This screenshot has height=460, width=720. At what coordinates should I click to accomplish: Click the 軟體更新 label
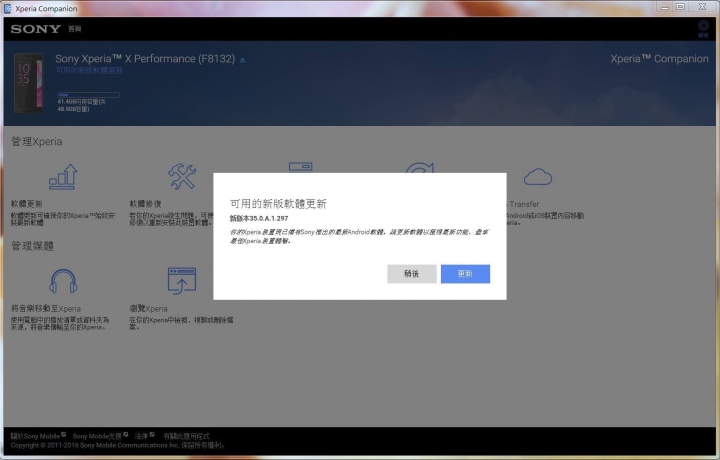click(x=27, y=203)
